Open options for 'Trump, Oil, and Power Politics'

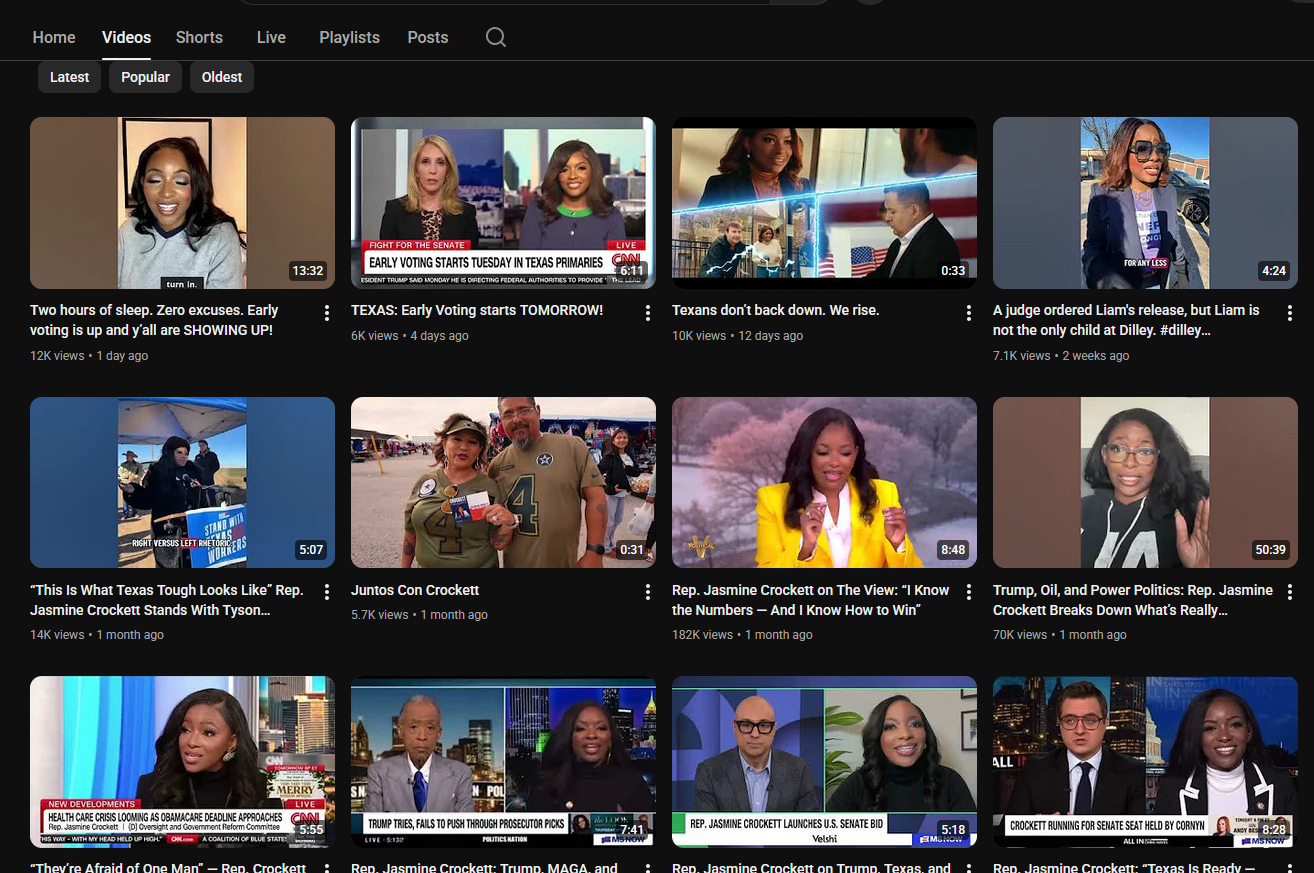point(1290,593)
